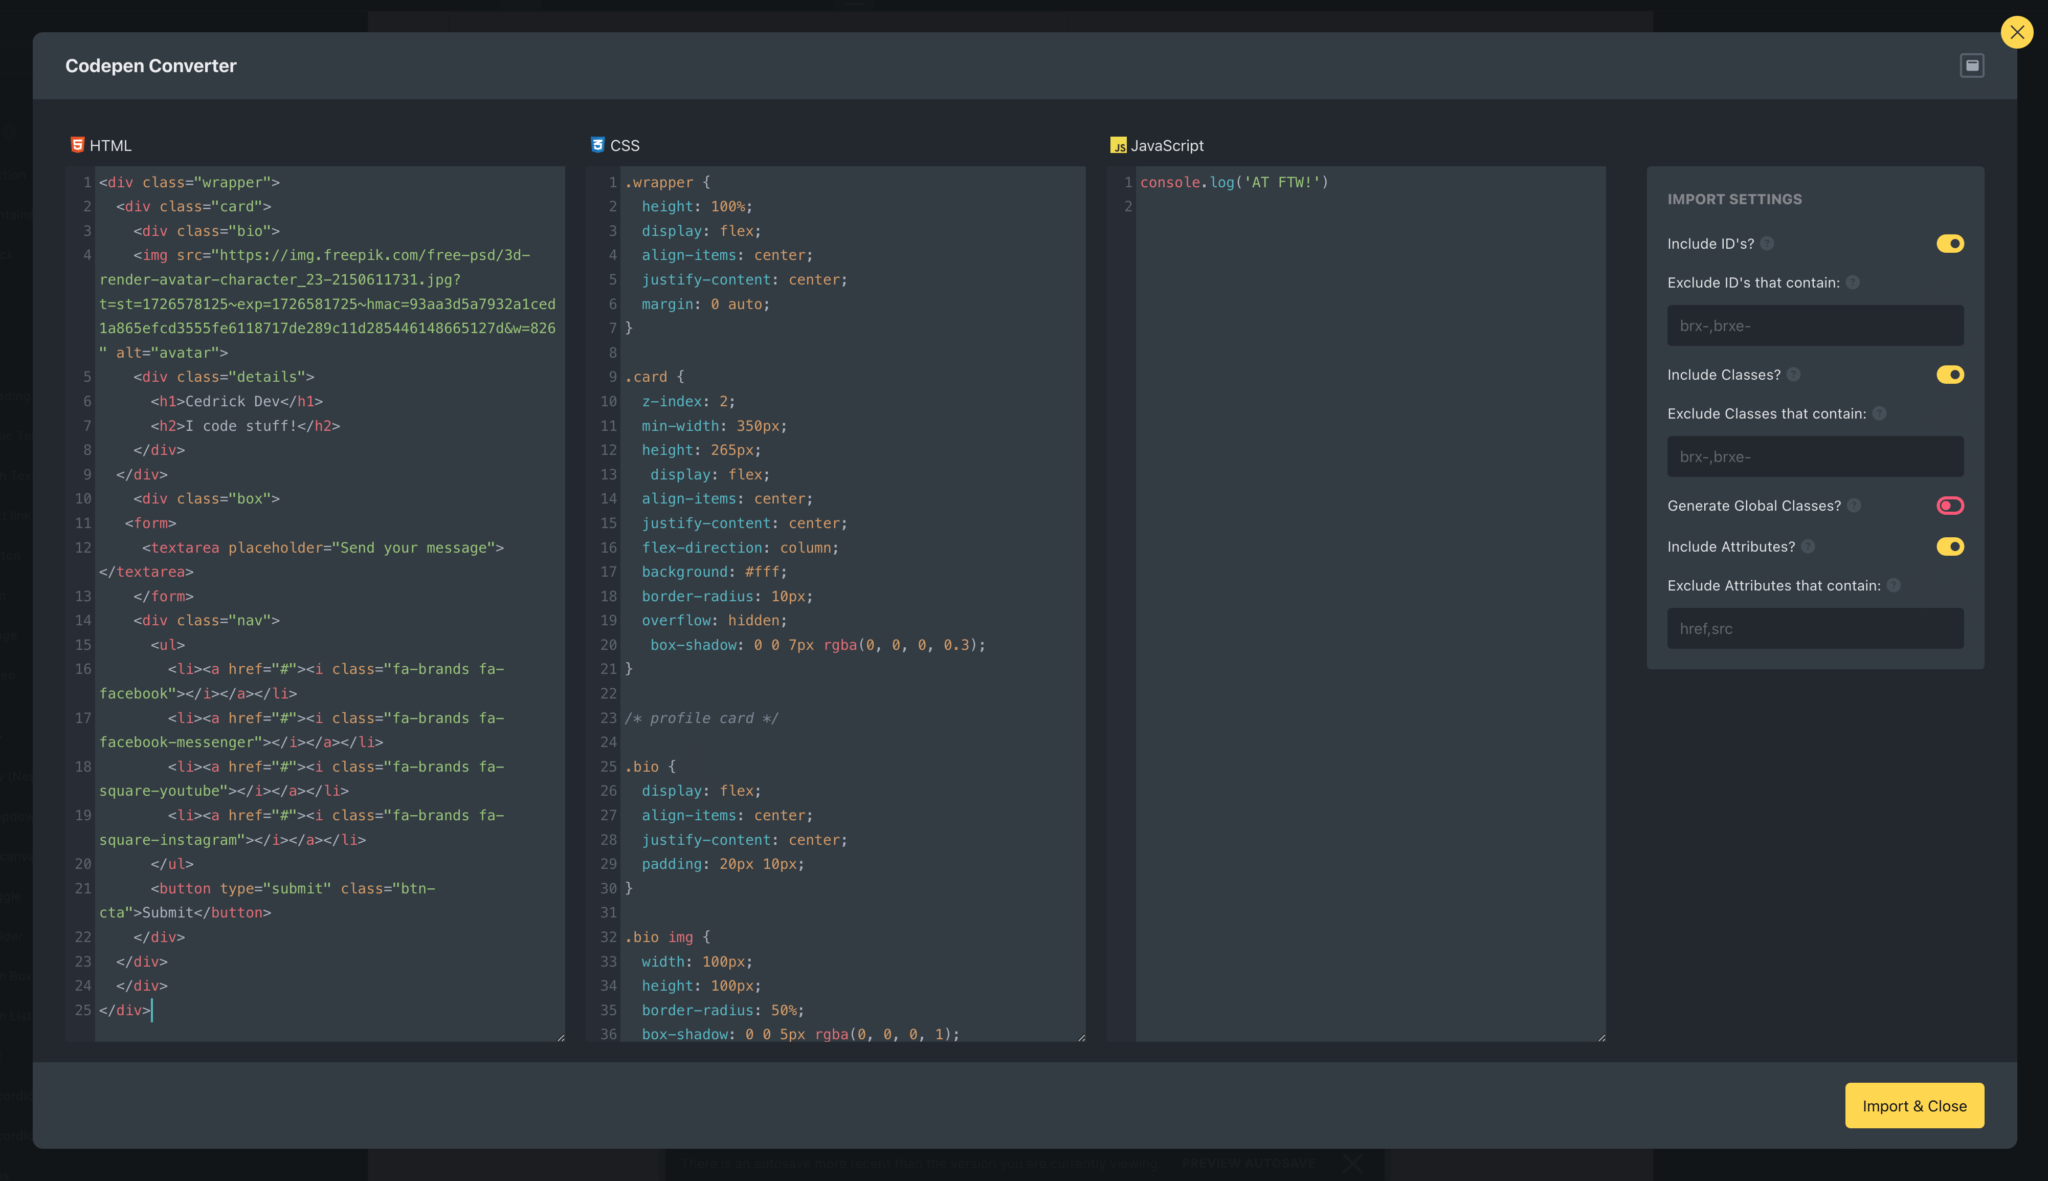
Task: Click help icon beside Generate Global Classes
Action: click(x=1854, y=506)
